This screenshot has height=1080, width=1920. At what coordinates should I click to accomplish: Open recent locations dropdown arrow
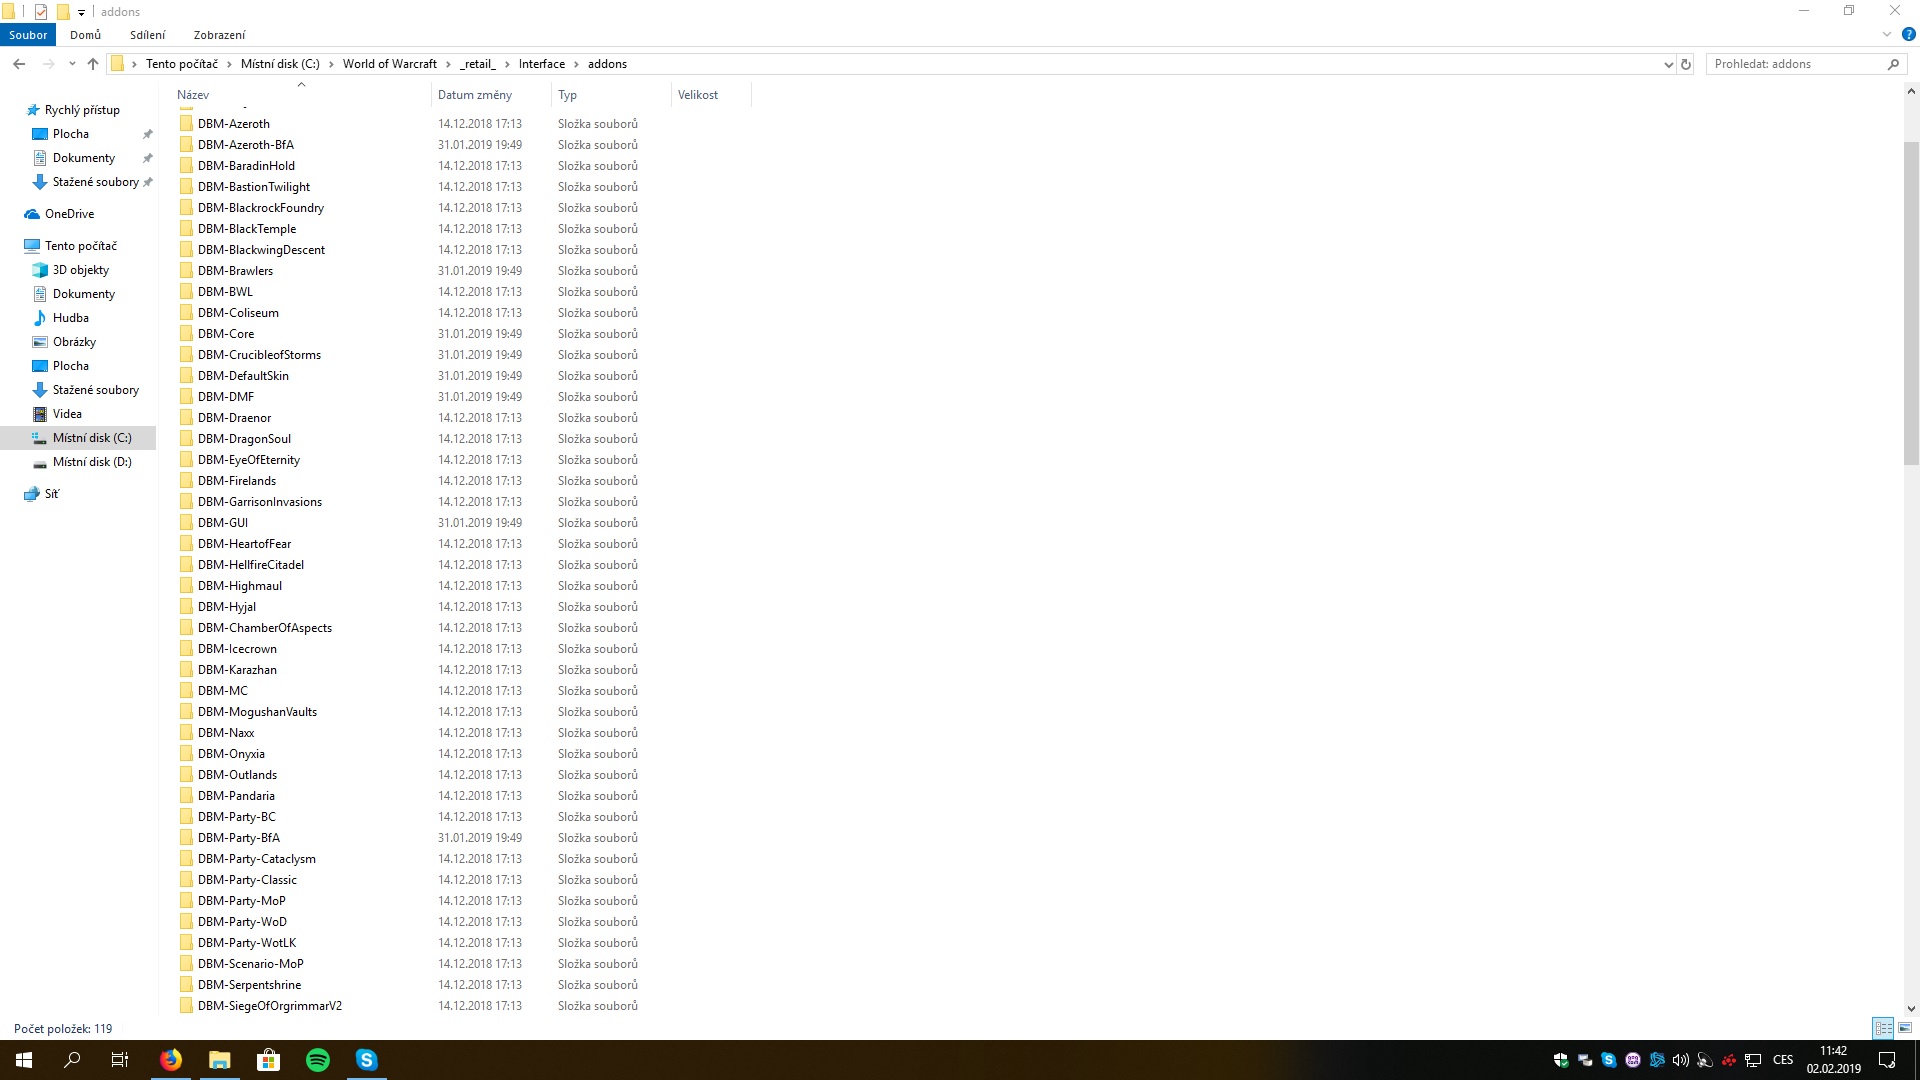(72, 64)
